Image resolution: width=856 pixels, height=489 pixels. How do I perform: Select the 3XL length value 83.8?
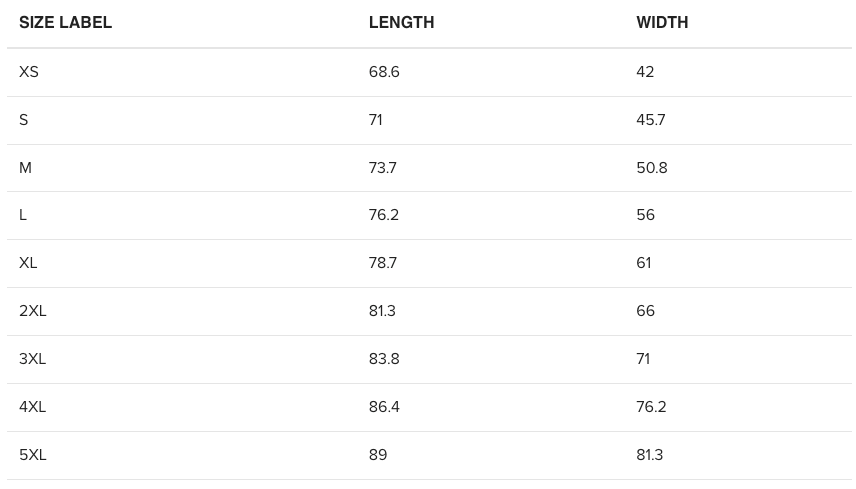point(384,359)
